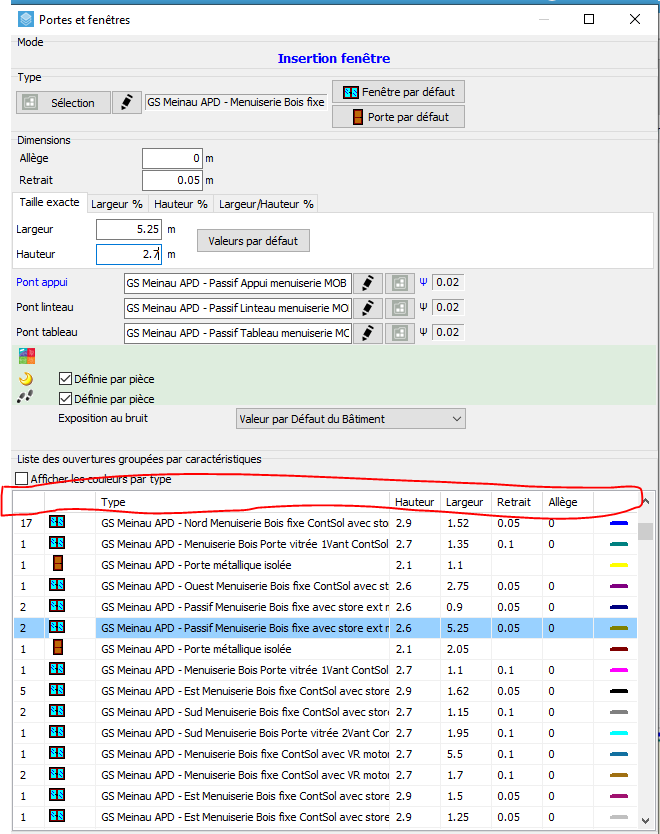The image size is (660, 834).
Task: Click the Fenêtre par défaut button
Action: [398, 92]
